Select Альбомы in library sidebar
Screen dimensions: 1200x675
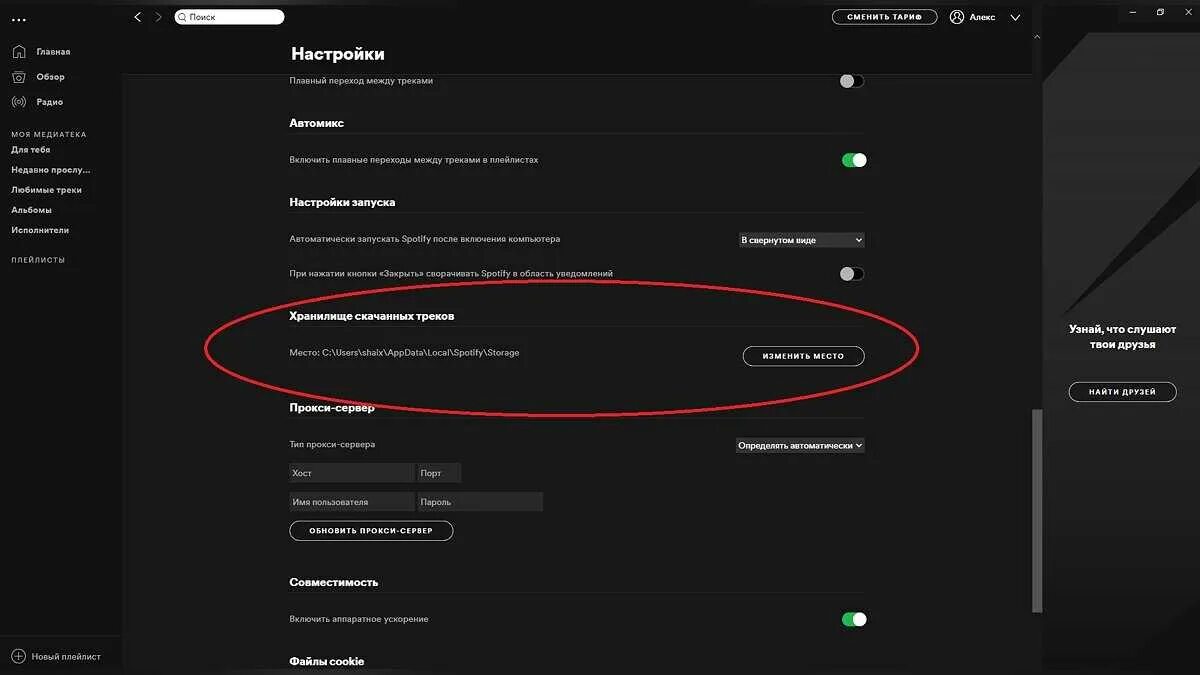(32, 210)
